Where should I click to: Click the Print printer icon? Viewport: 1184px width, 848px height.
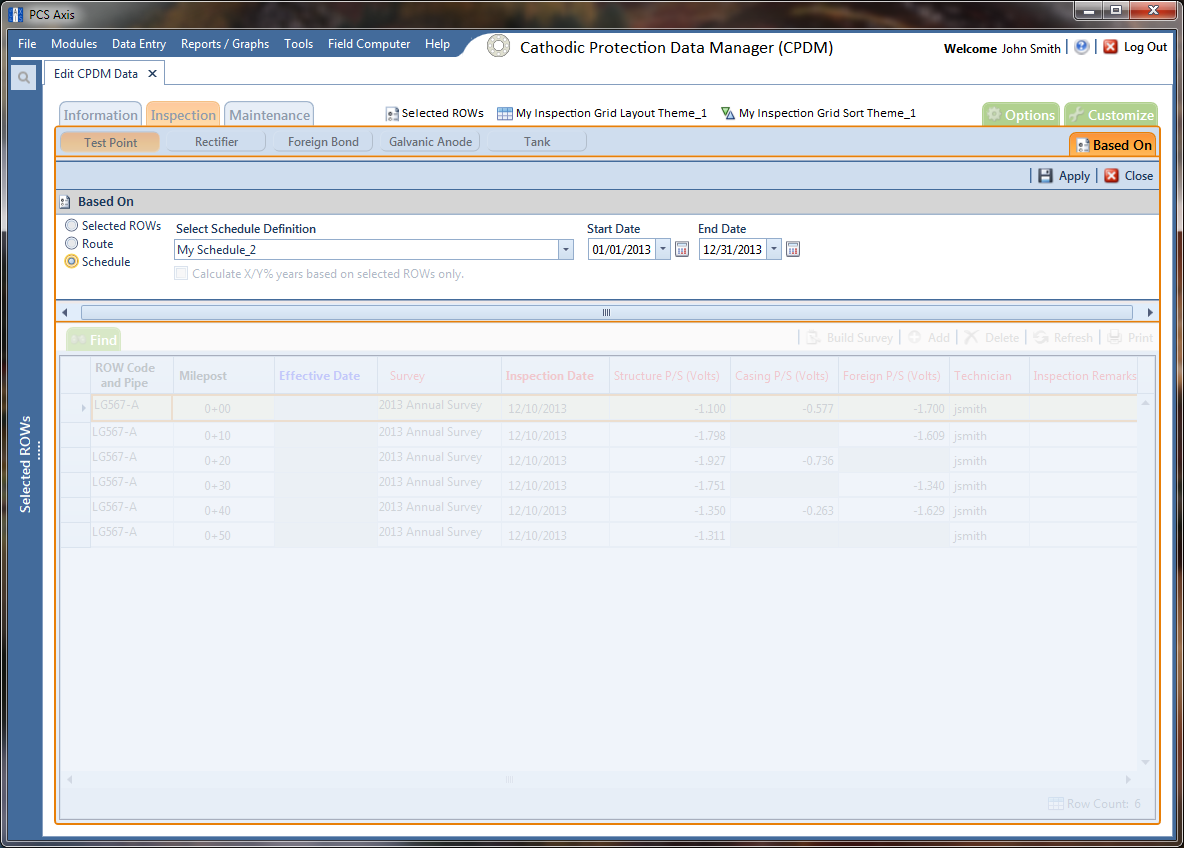pyautogui.click(x=1115, y=338)
